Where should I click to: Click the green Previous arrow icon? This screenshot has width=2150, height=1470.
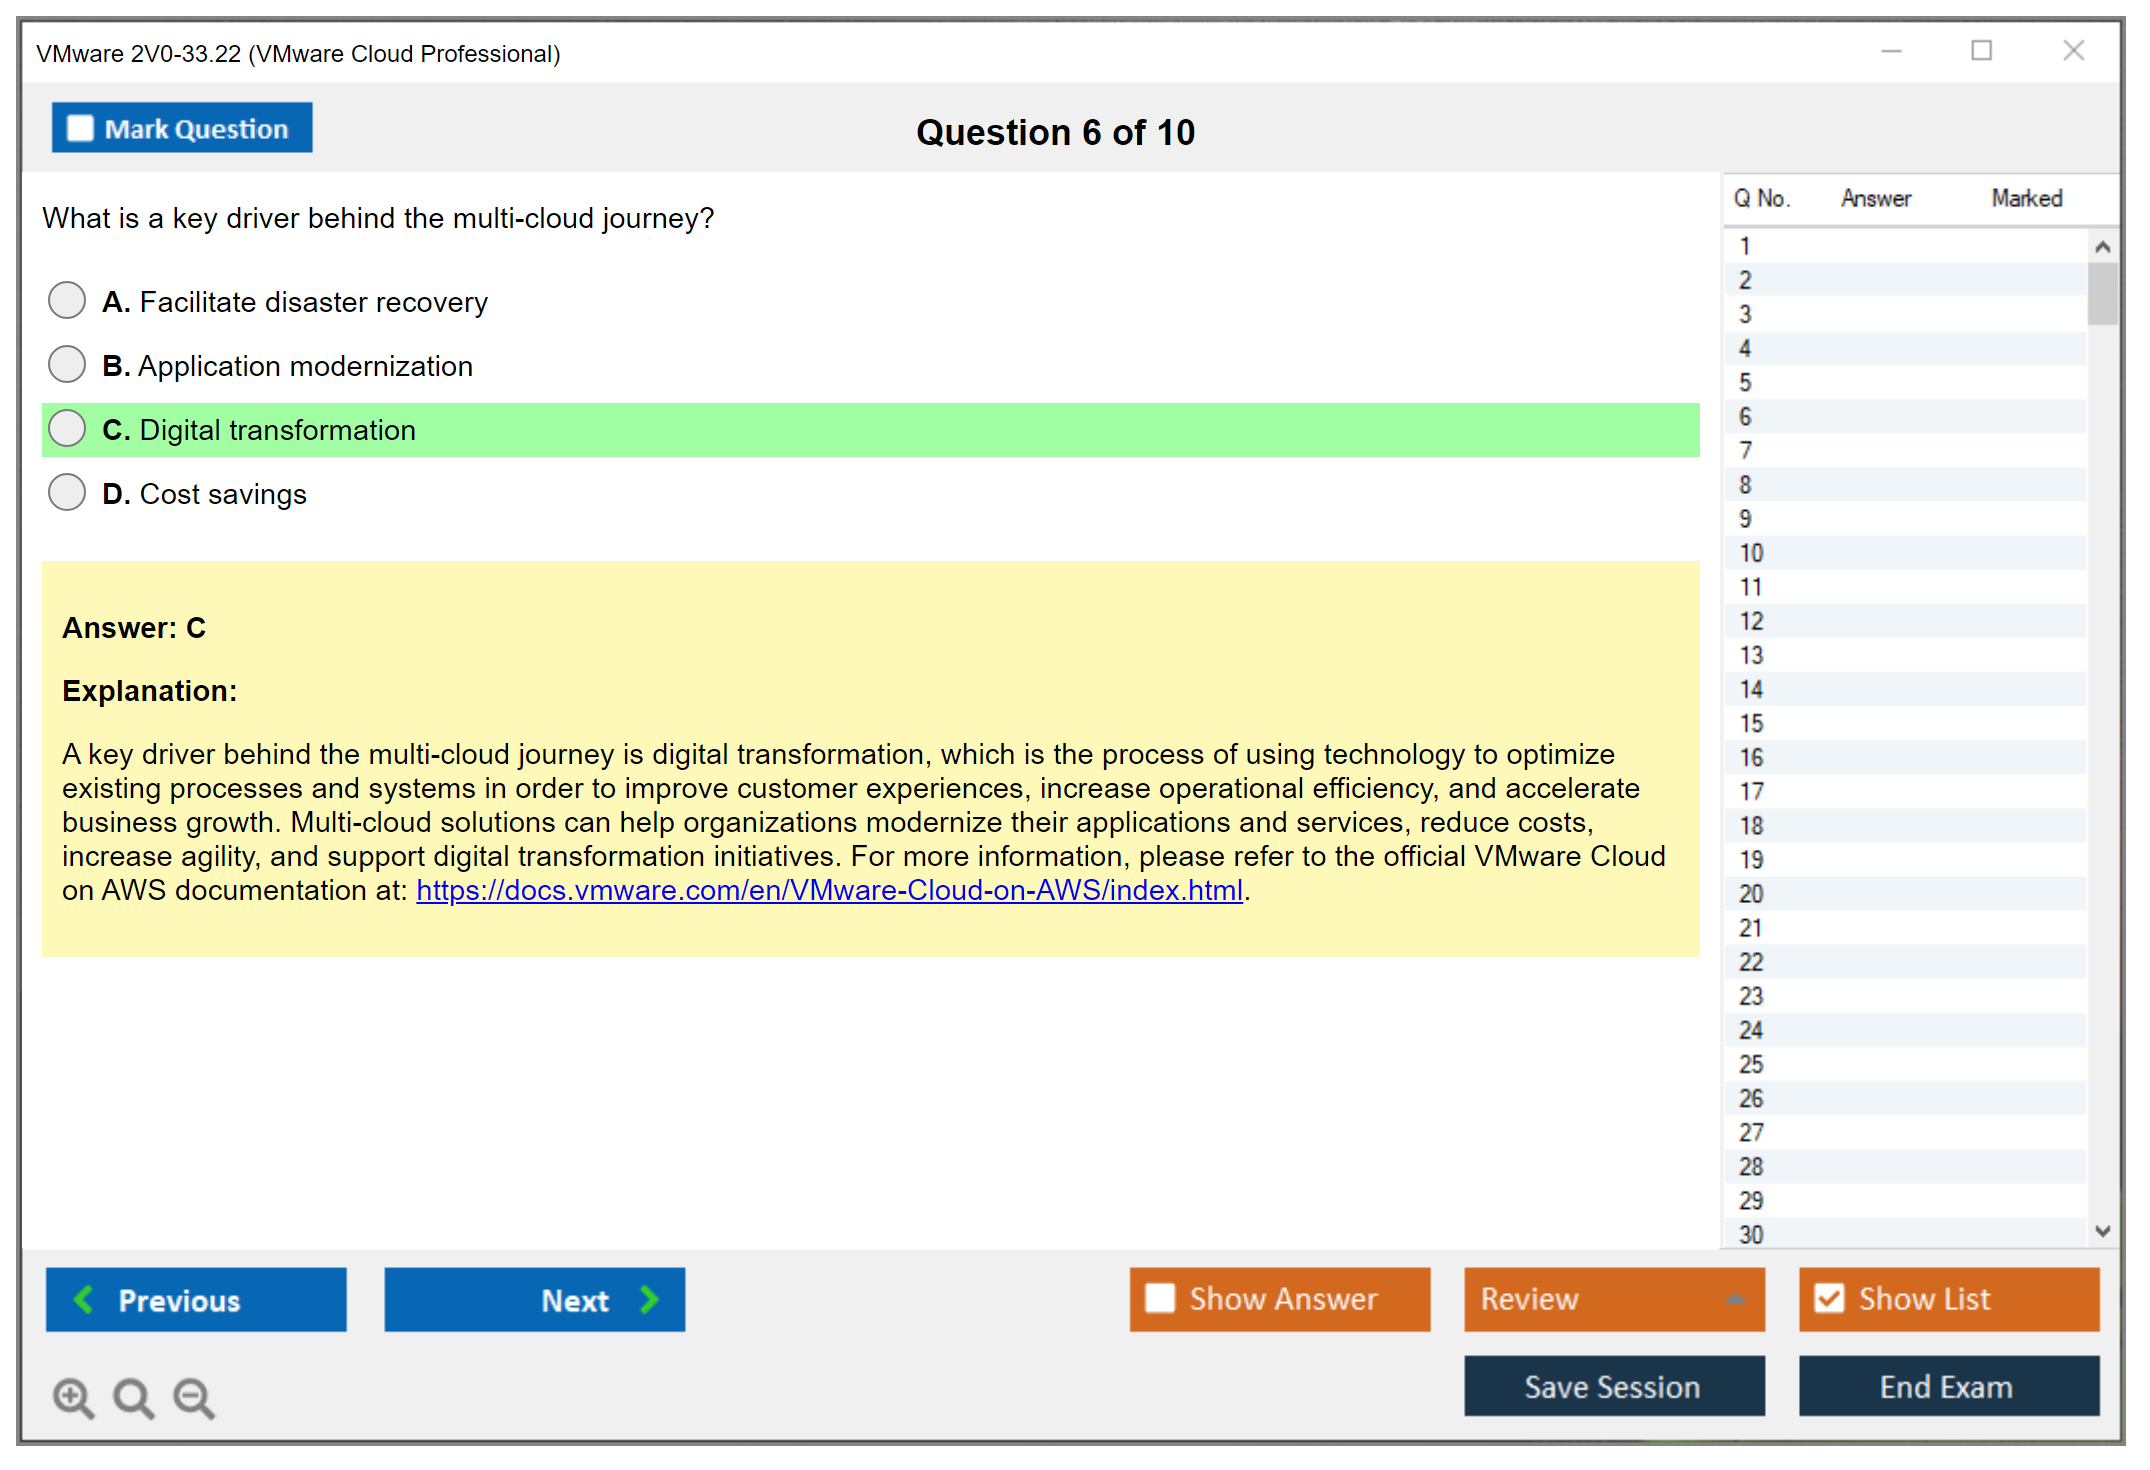[x=84, y=1299]
